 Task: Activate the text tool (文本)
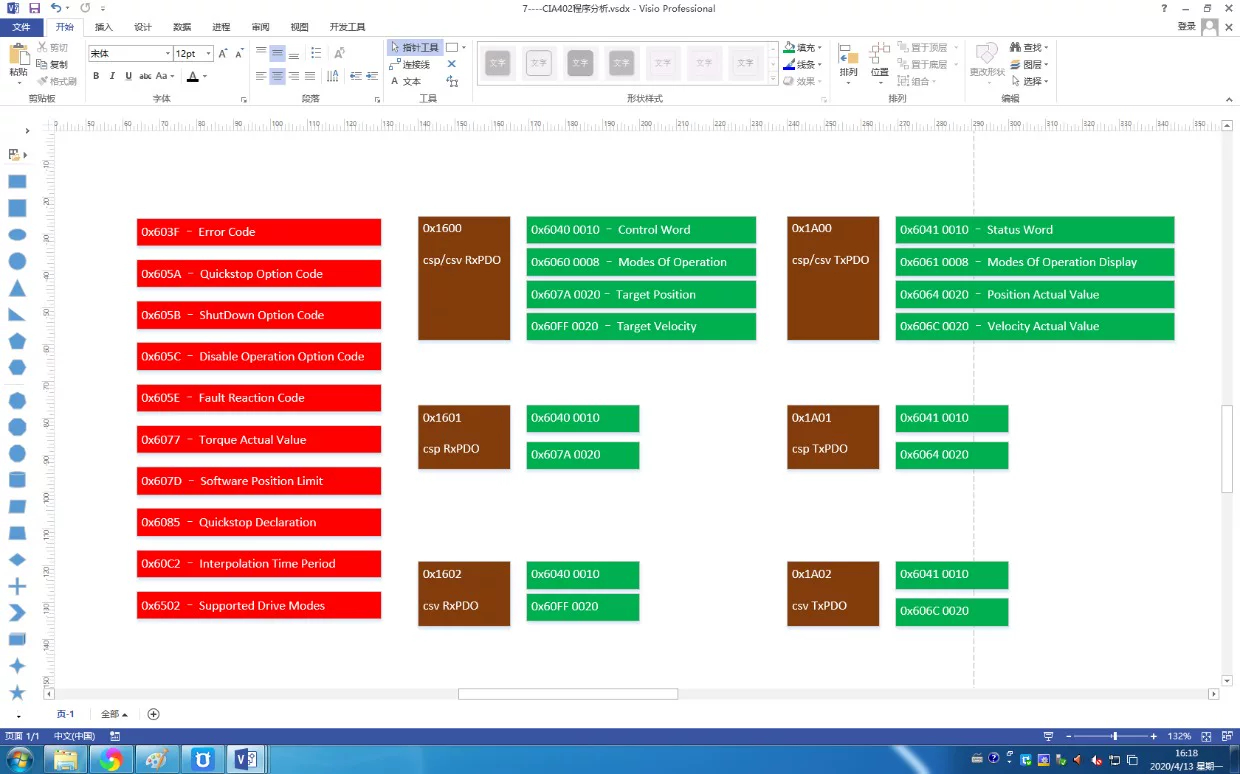coord(406,81)
